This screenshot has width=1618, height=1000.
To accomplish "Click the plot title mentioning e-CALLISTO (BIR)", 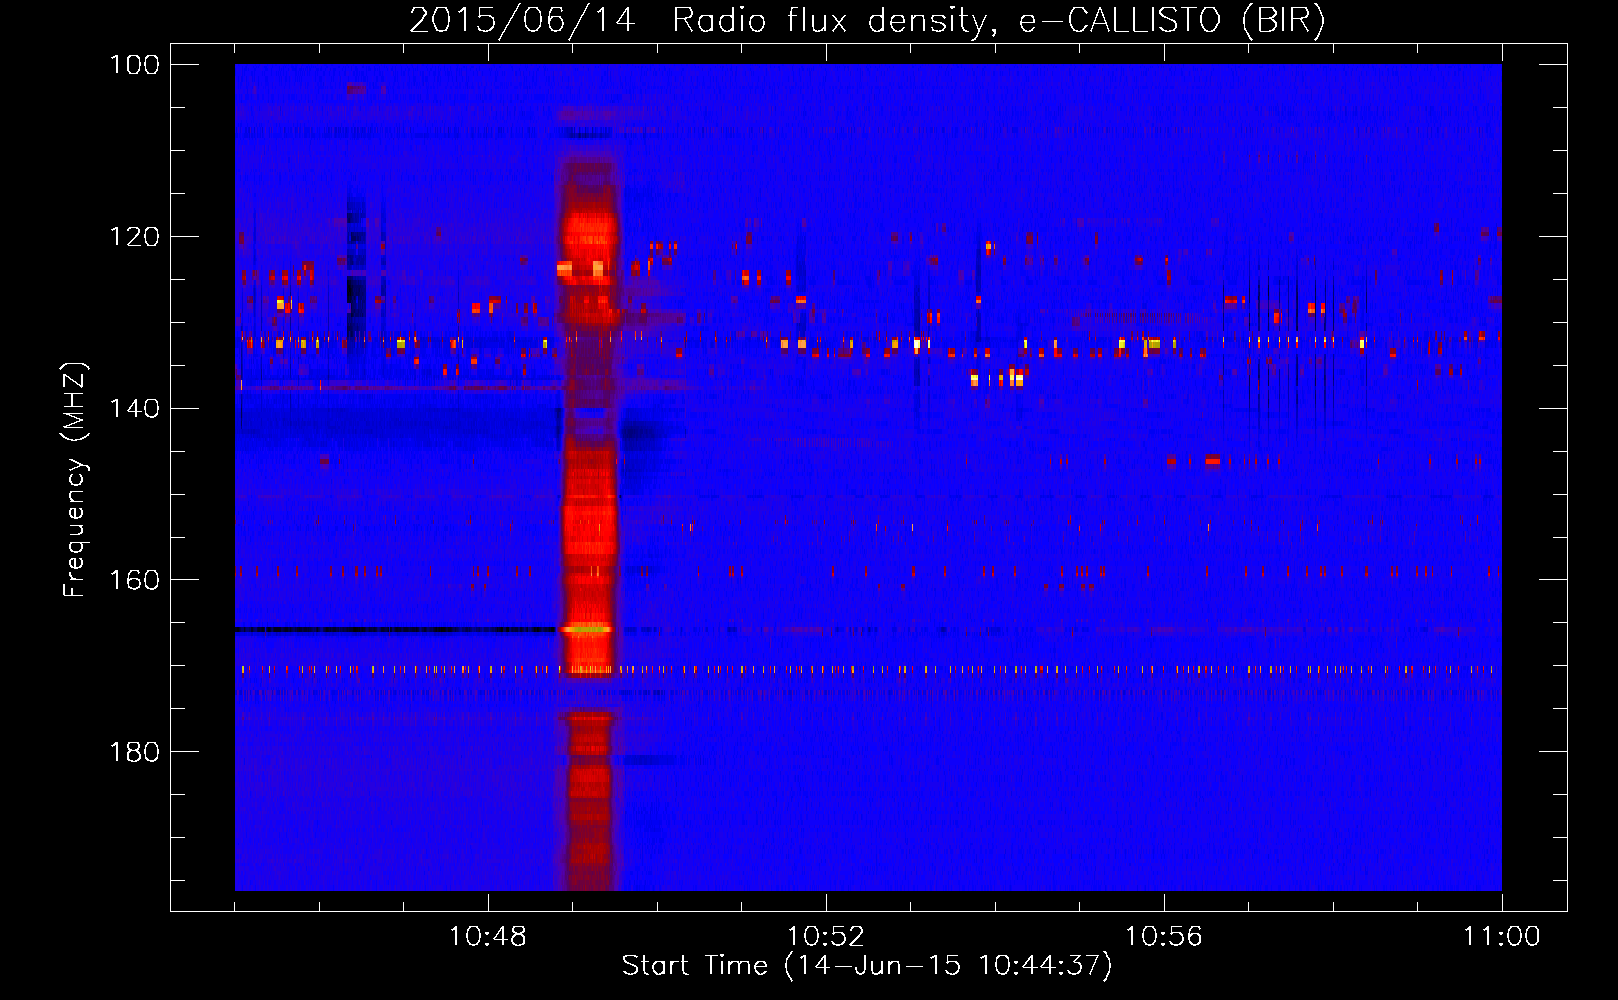I will [x=867, y=20].
